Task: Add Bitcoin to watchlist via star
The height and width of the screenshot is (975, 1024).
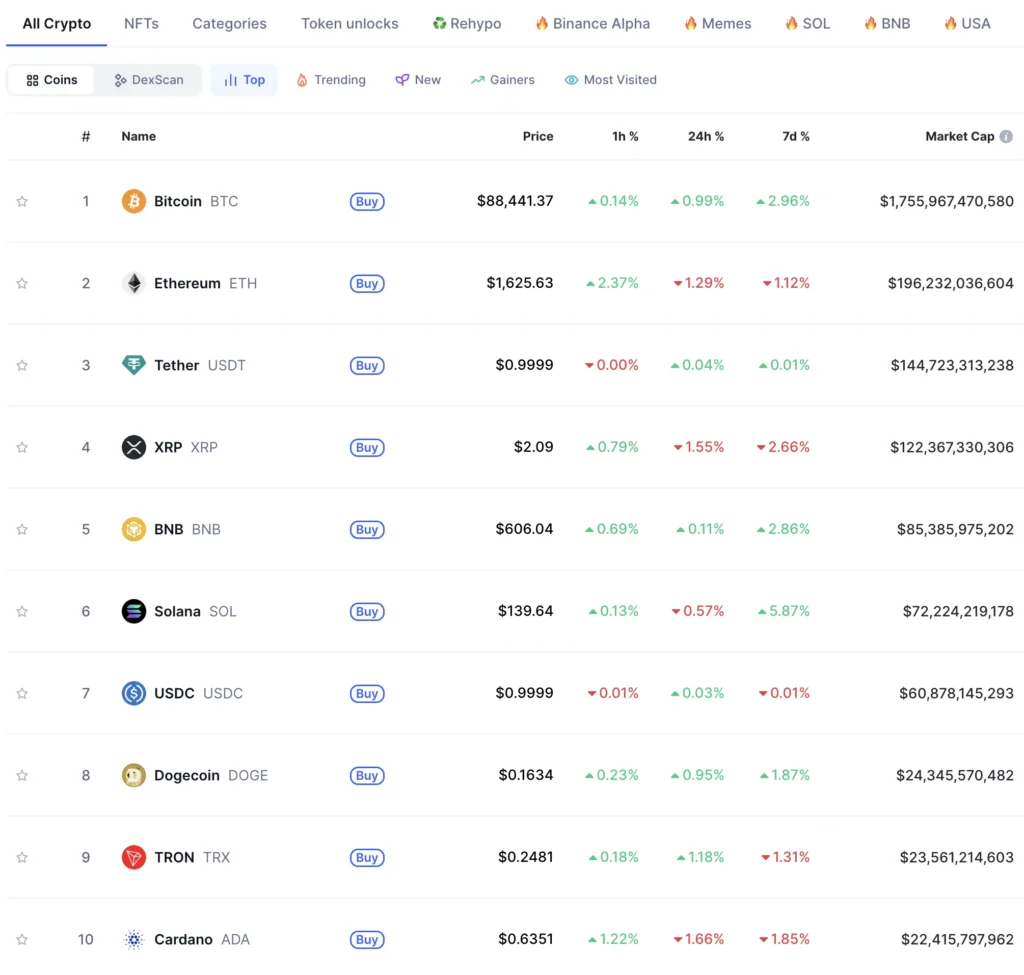Action: pos(22,201)
